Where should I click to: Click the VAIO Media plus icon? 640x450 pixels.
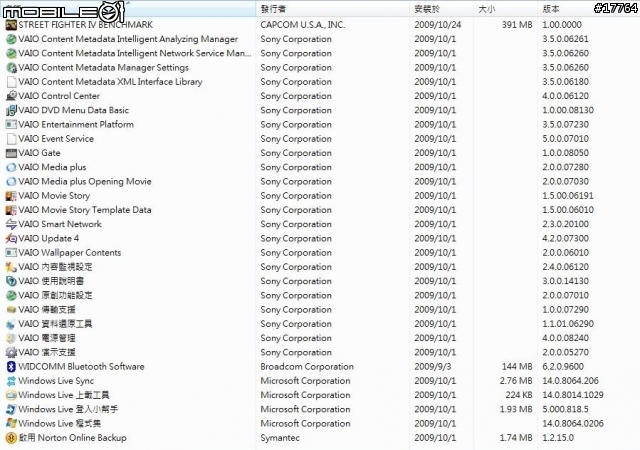point(11,167)
